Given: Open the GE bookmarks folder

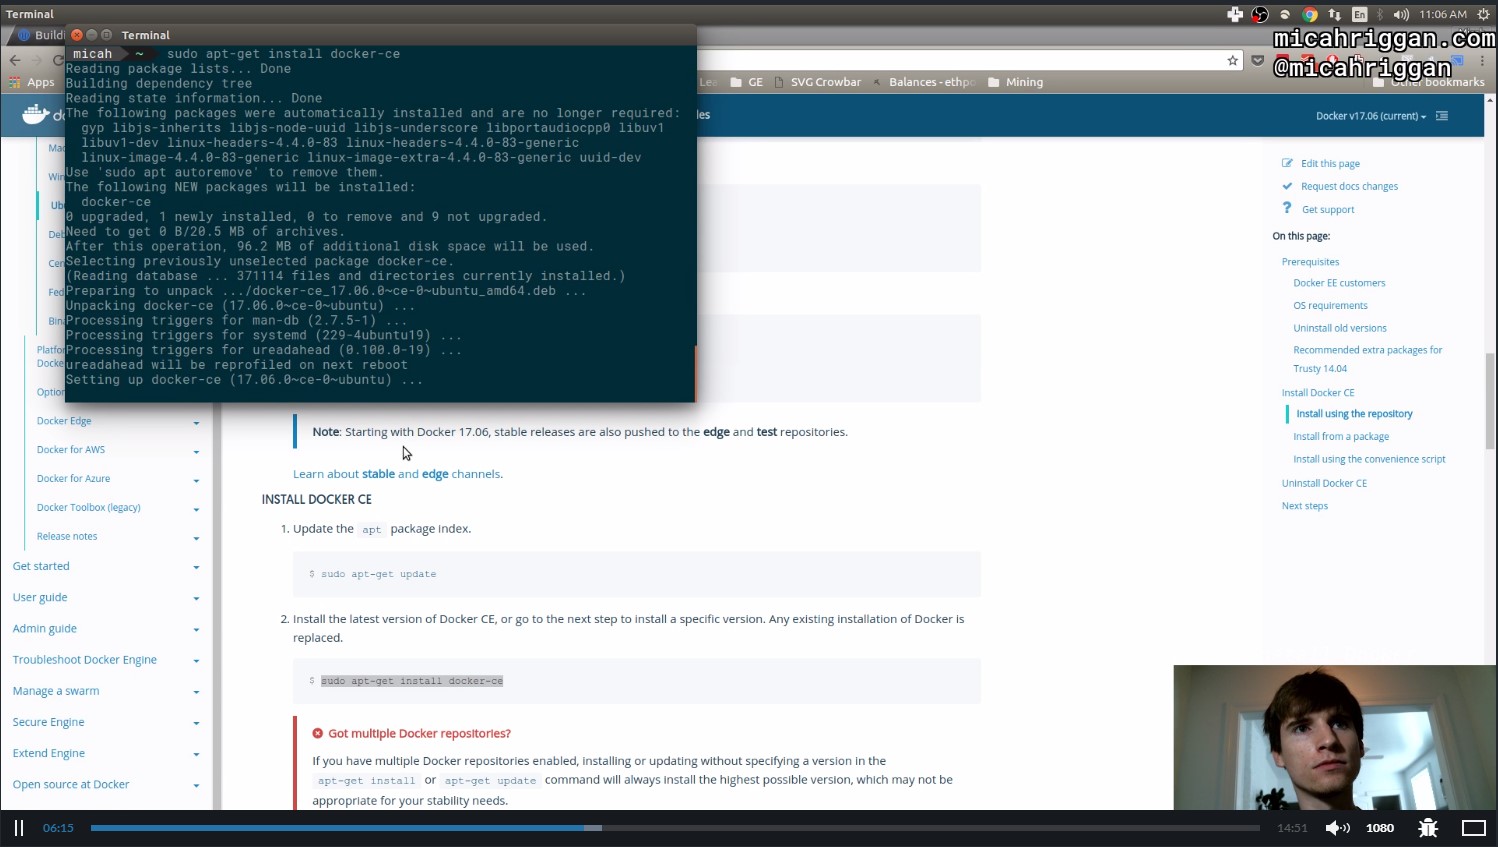Looking at the screenshot, I should (x=747, y=82).
